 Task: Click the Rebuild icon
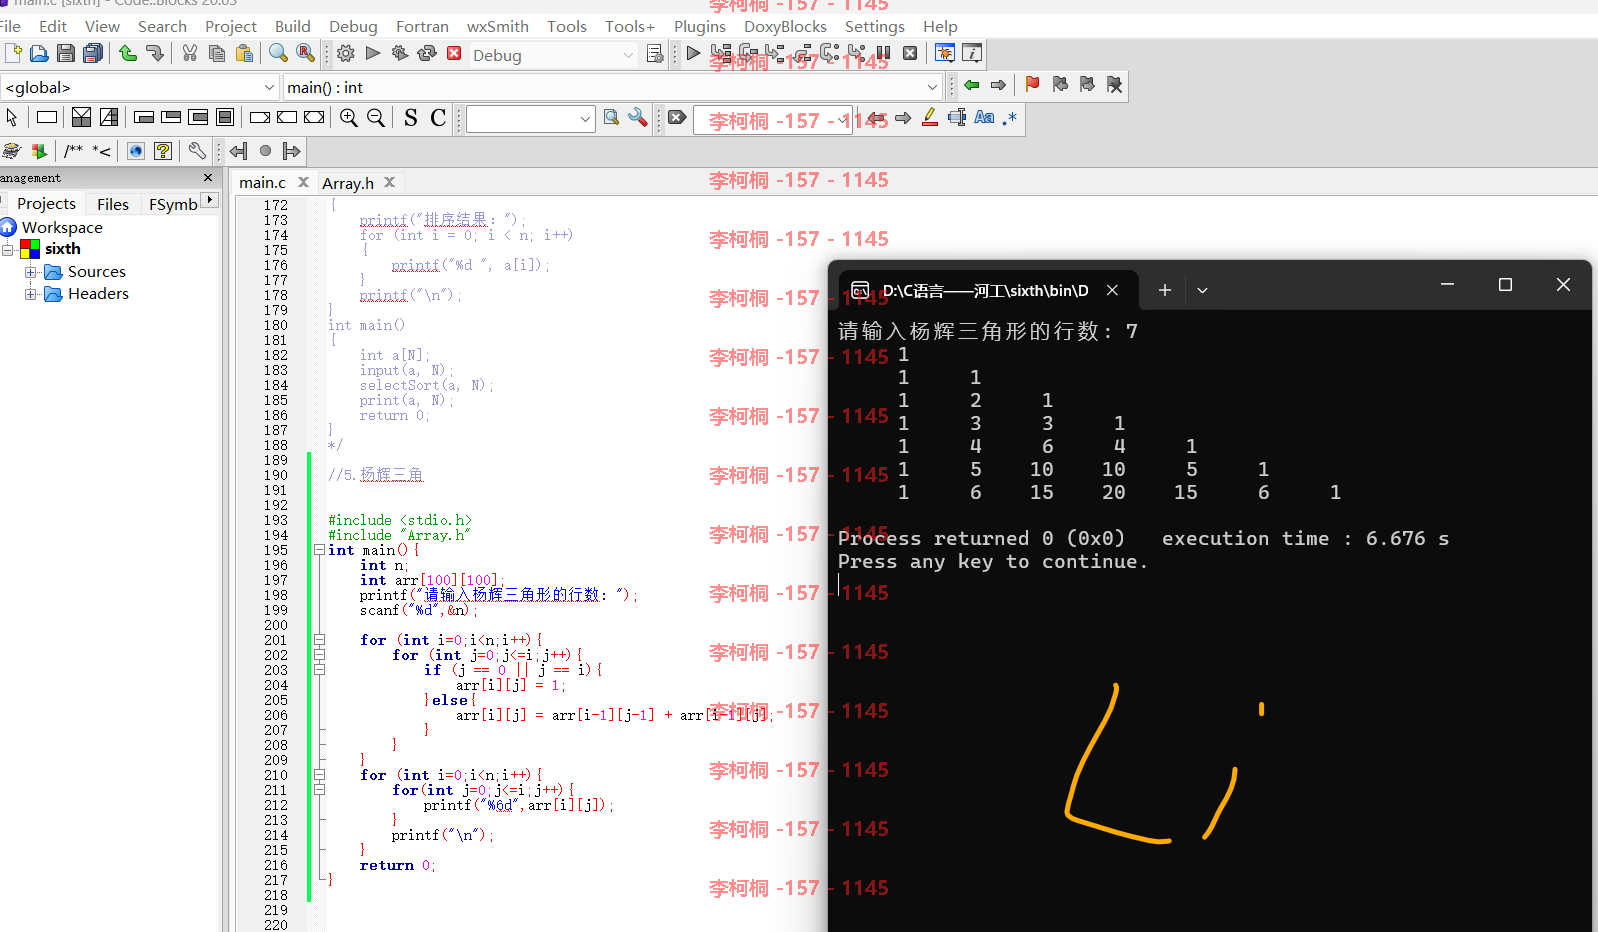[427, 53]
